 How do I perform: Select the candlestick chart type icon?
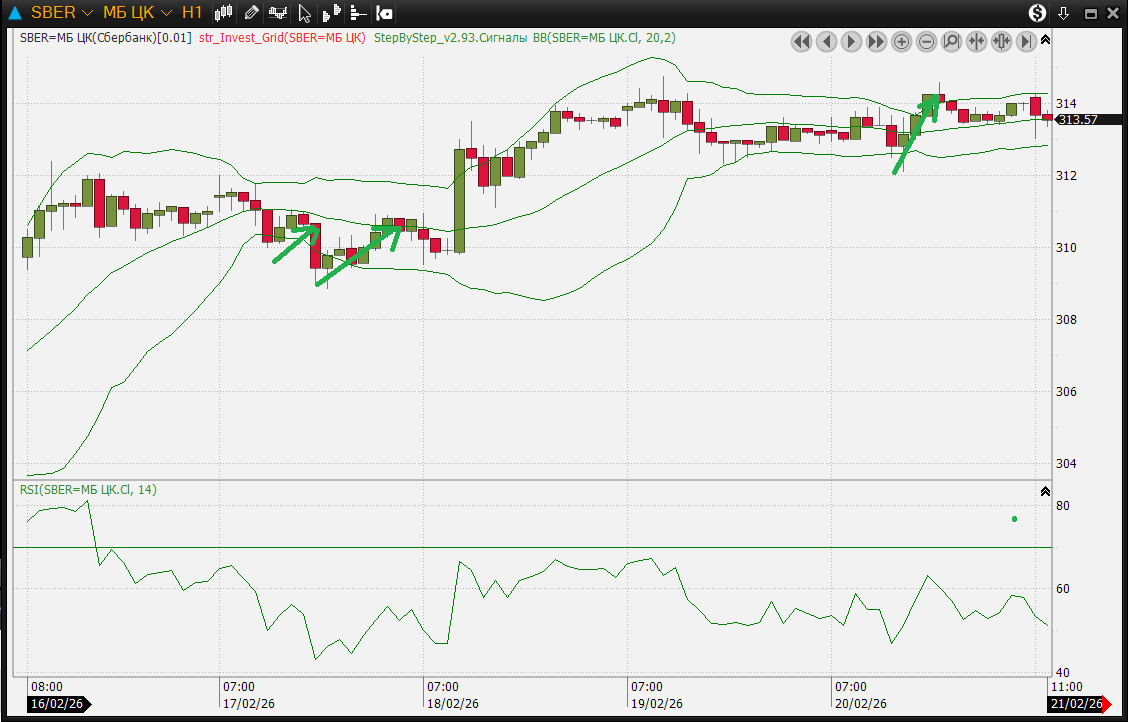[225, 12]
